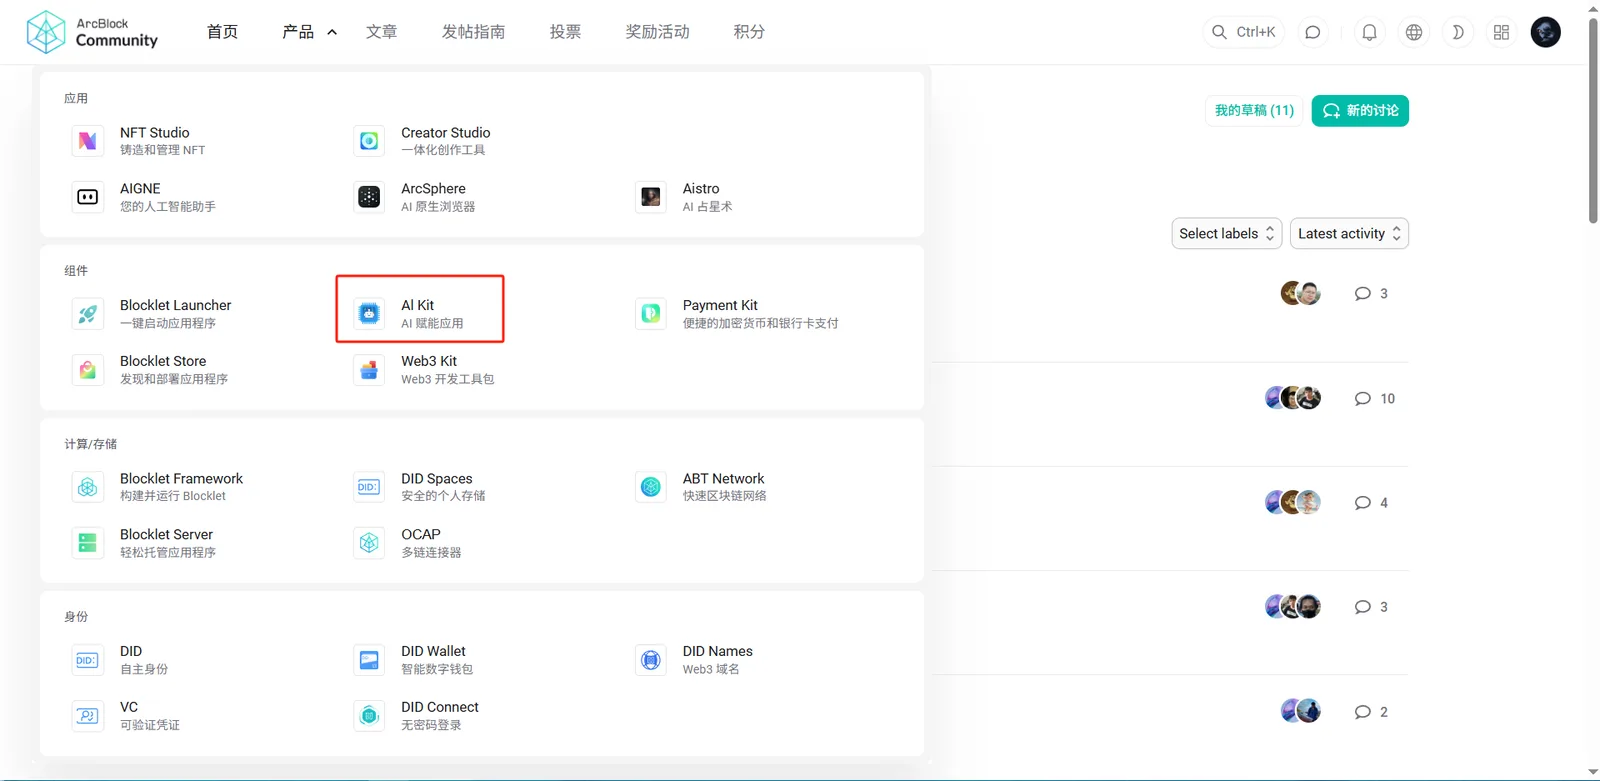Open the 文章 nav item
Screen dimensions: 1600x781
coord(381,32)
